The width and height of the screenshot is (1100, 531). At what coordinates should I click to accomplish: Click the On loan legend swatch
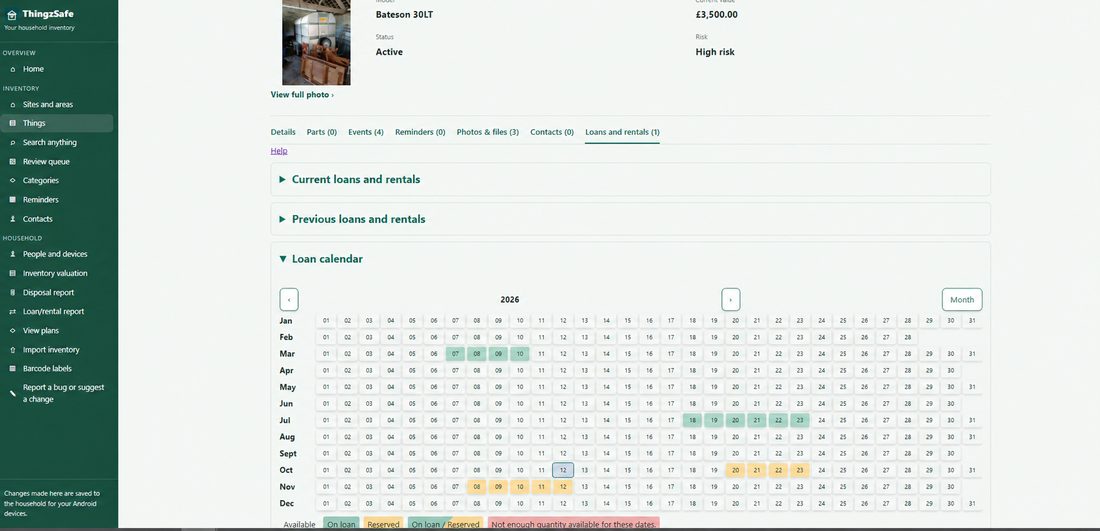point(342,524)
